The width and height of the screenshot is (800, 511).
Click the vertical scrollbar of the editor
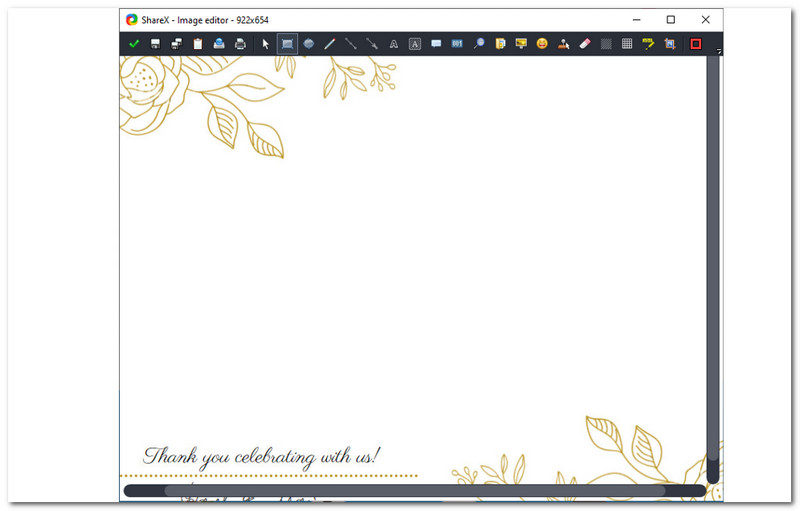[x=713, y=269]
